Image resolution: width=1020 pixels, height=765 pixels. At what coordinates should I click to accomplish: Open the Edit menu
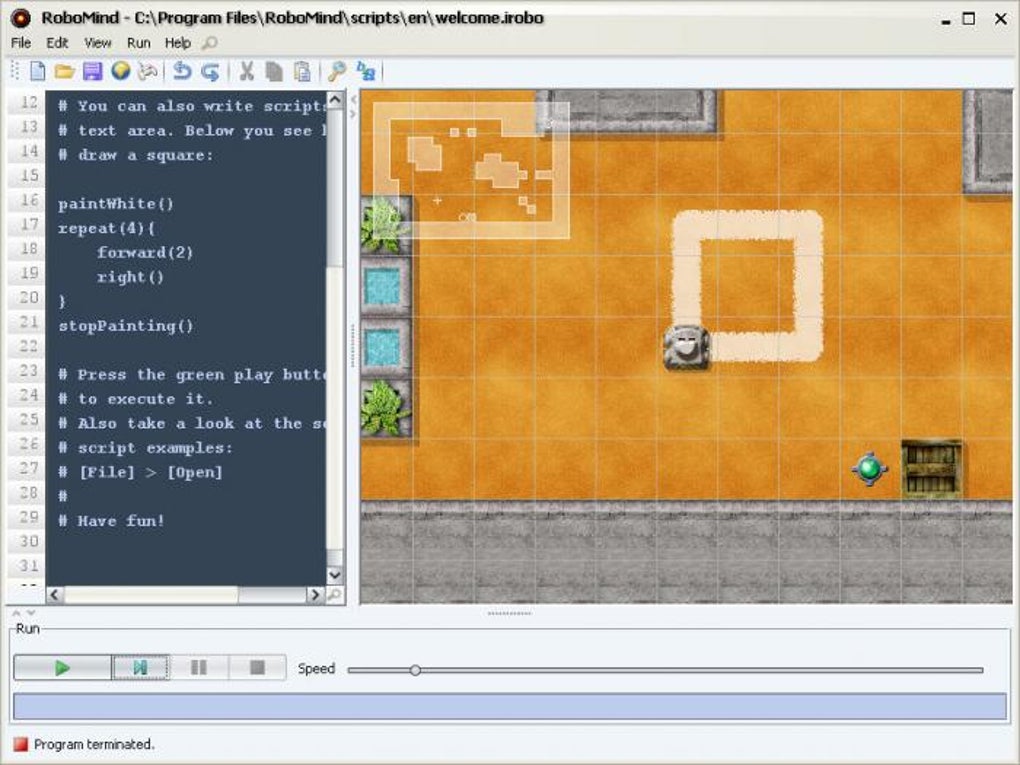pos(57,43)
